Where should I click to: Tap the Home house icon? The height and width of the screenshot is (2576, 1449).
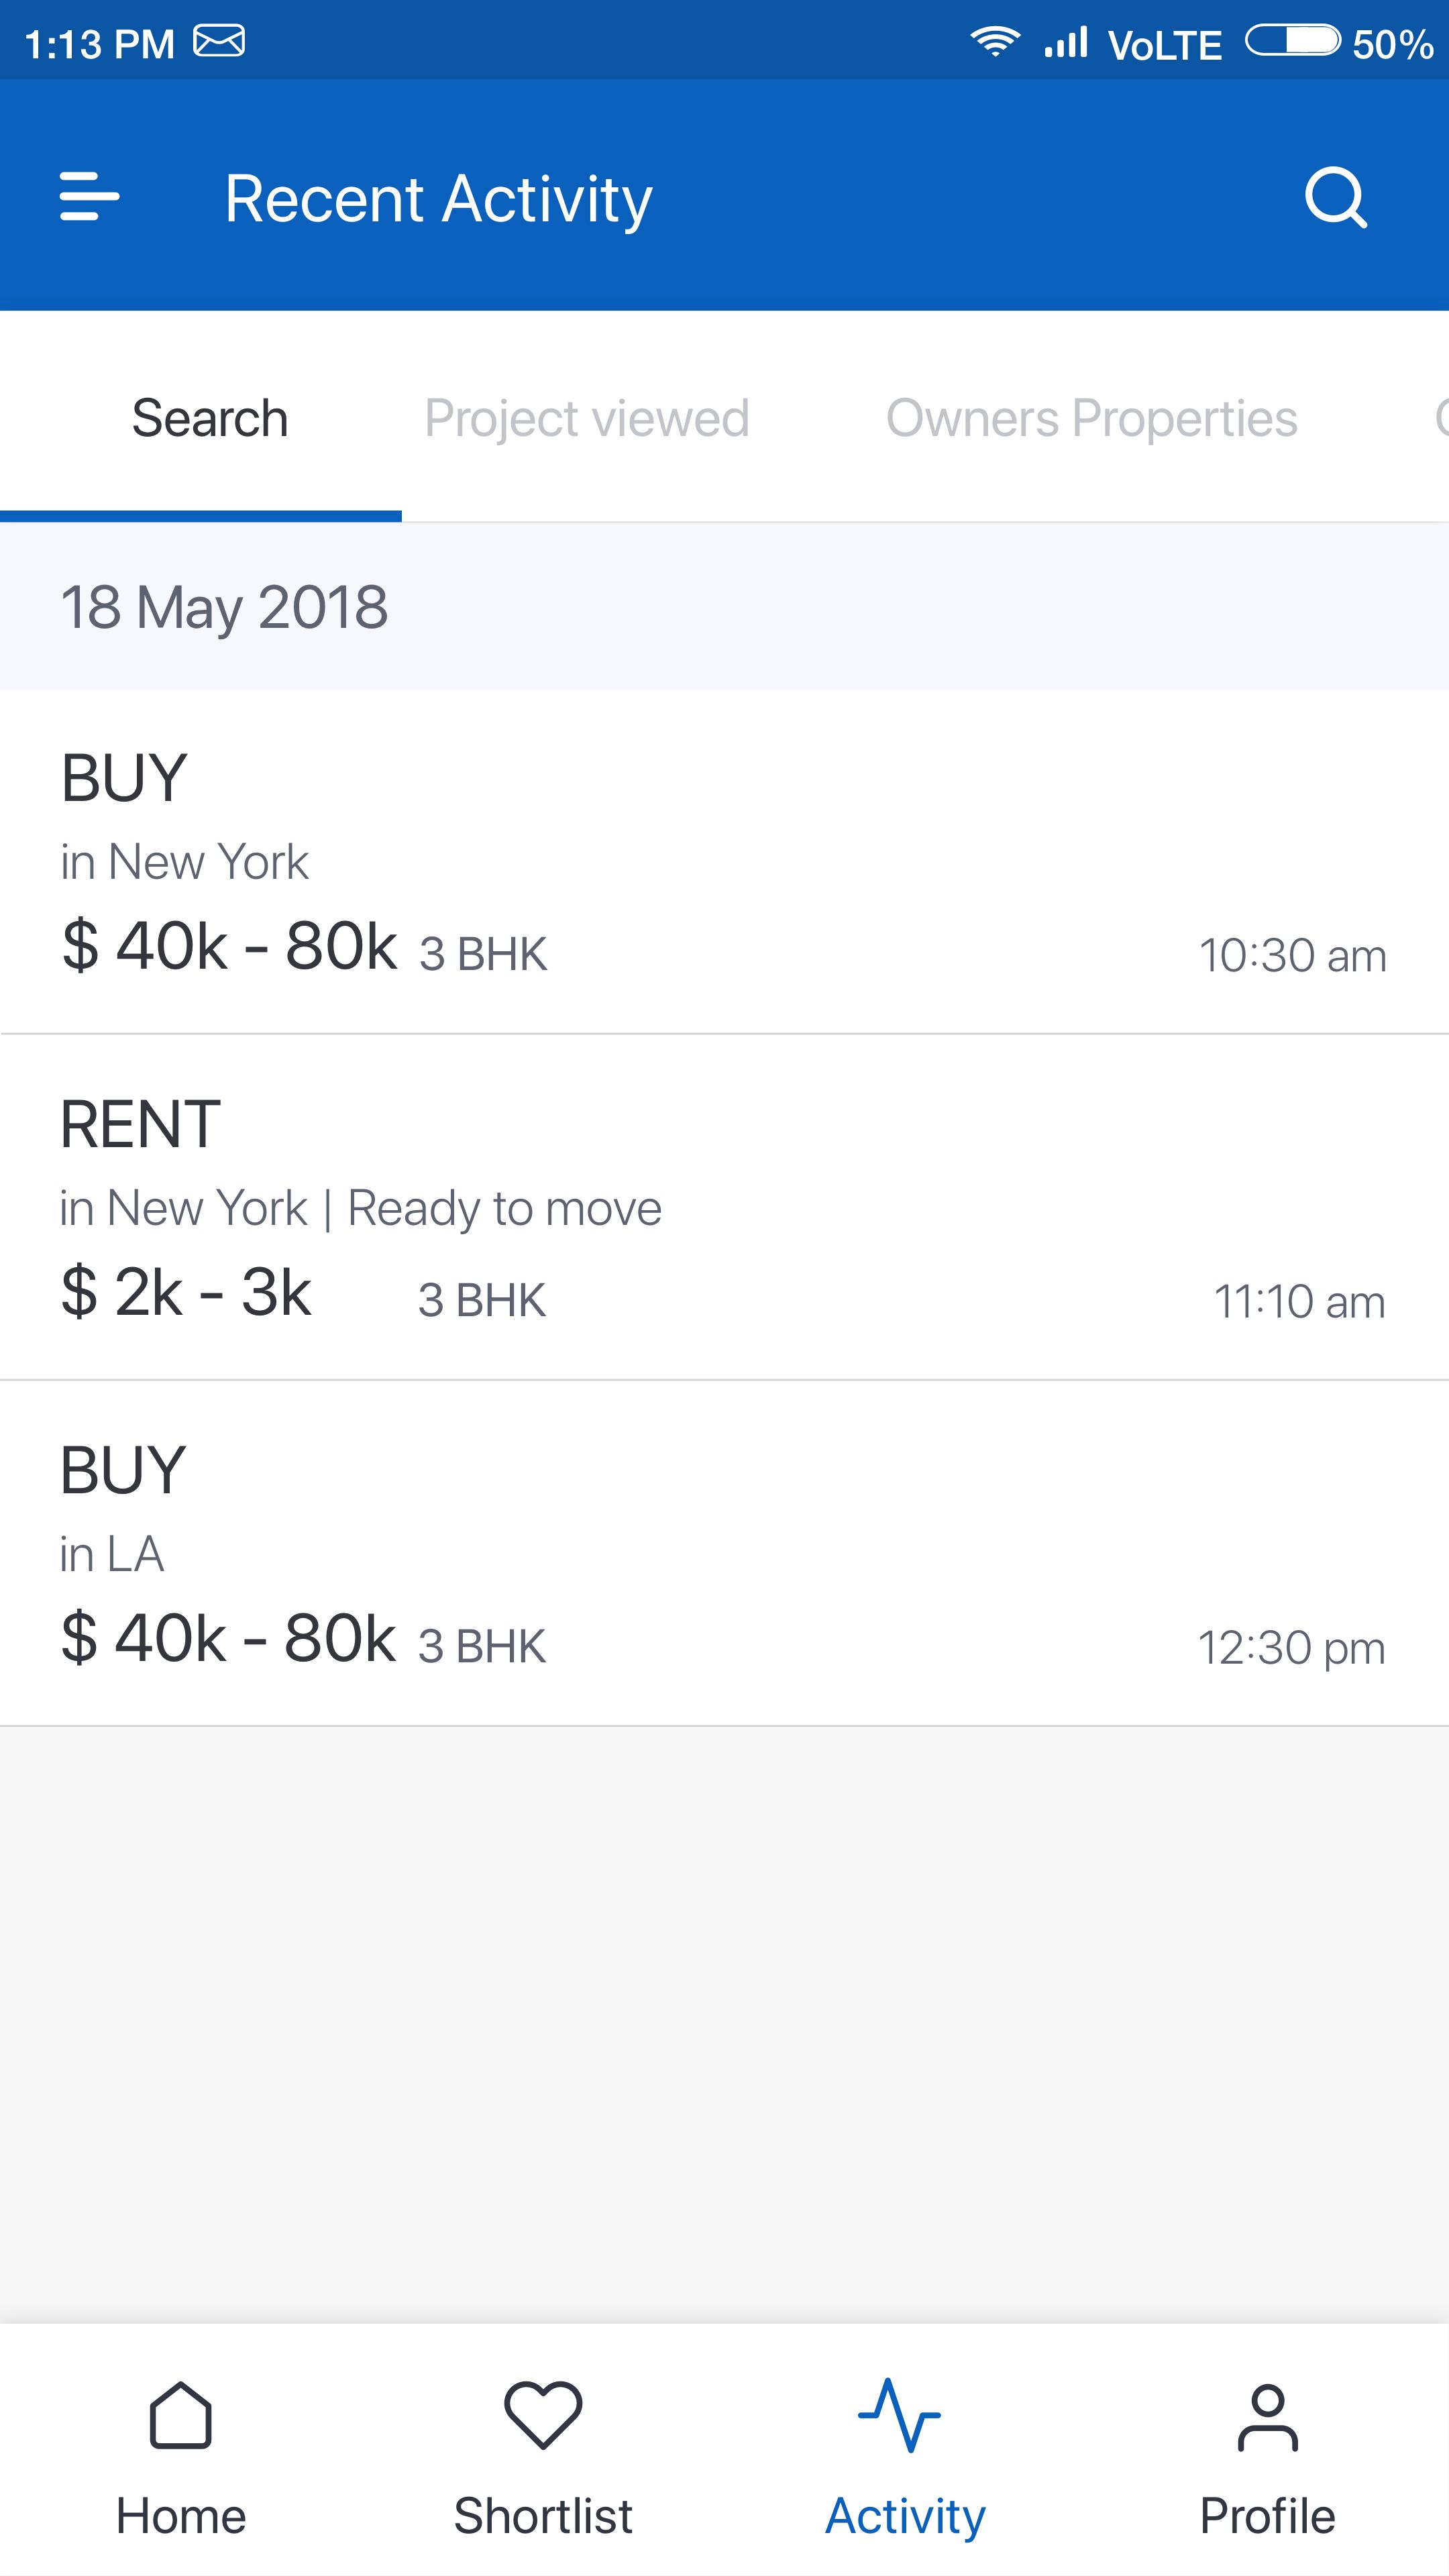point(181,2415)
